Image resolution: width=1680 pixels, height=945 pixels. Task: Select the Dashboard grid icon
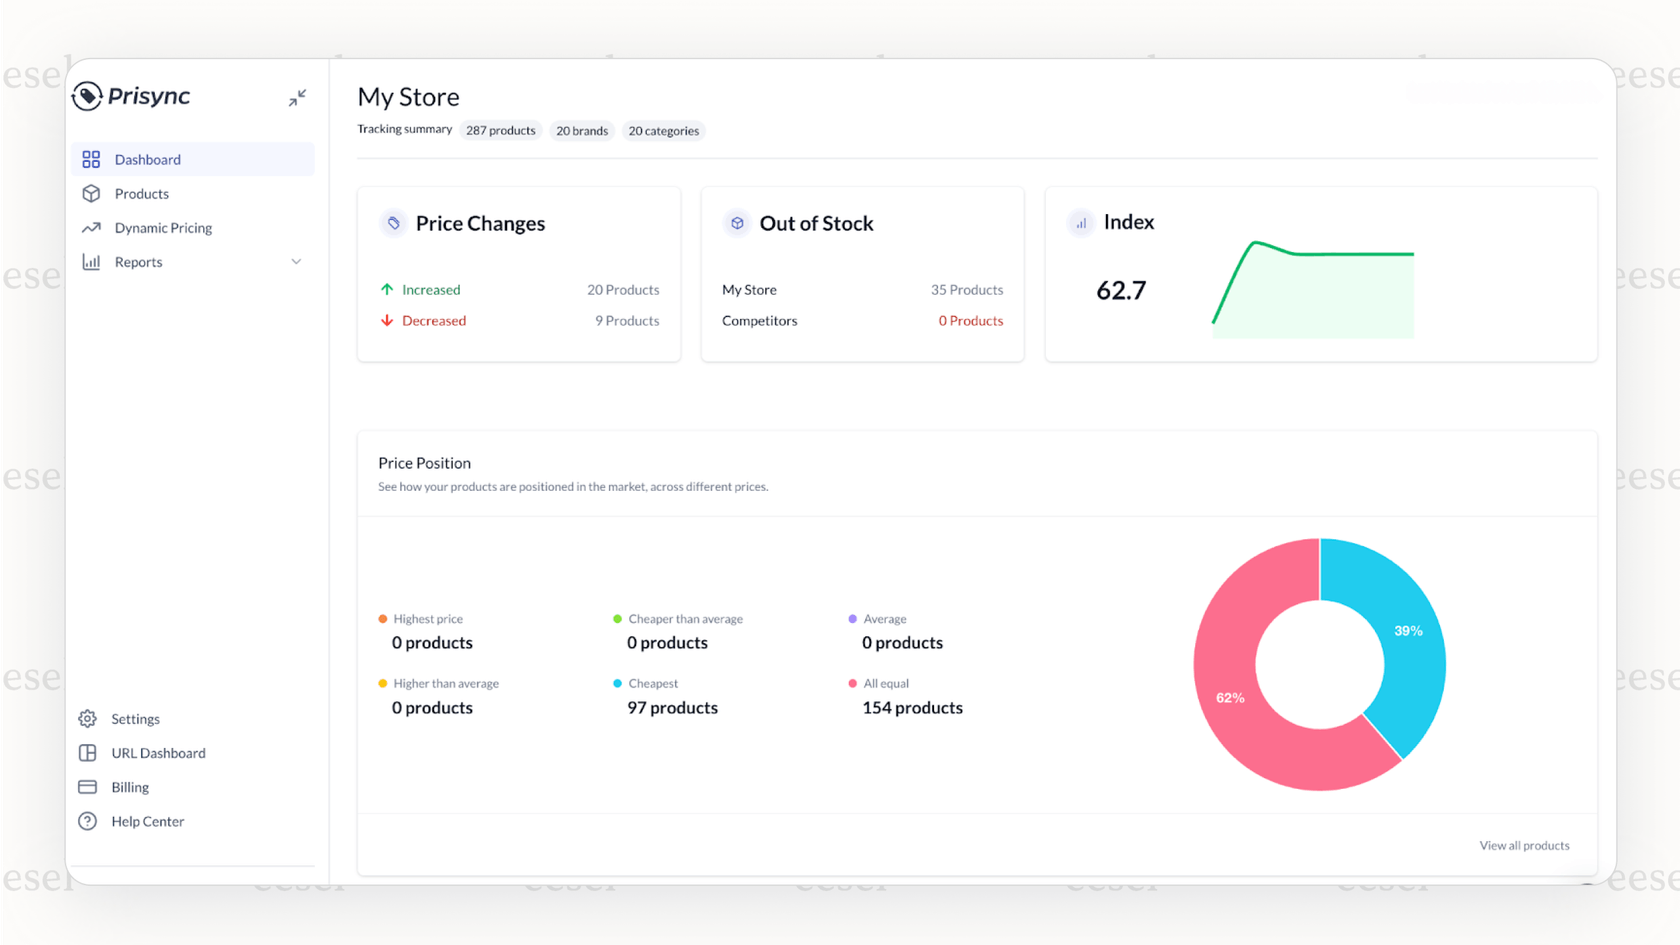point(91,159)
